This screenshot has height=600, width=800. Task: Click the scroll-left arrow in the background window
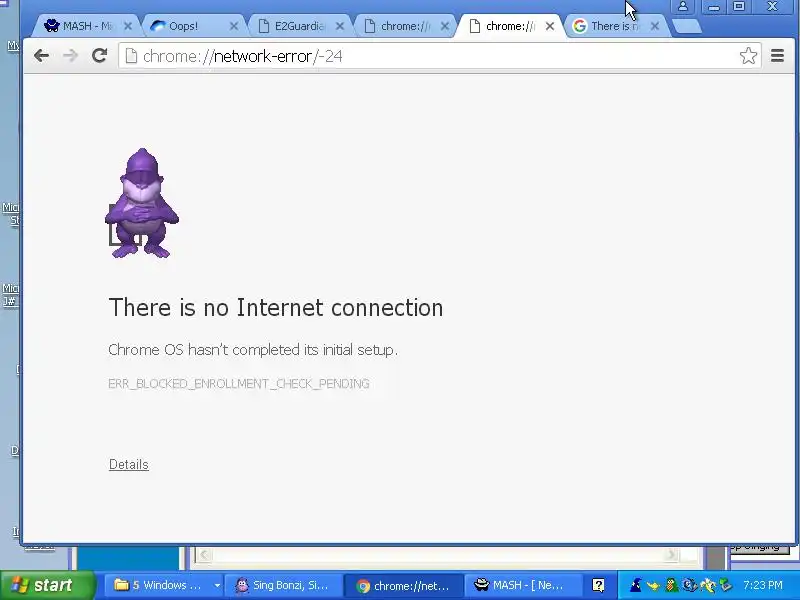[204, 555]
